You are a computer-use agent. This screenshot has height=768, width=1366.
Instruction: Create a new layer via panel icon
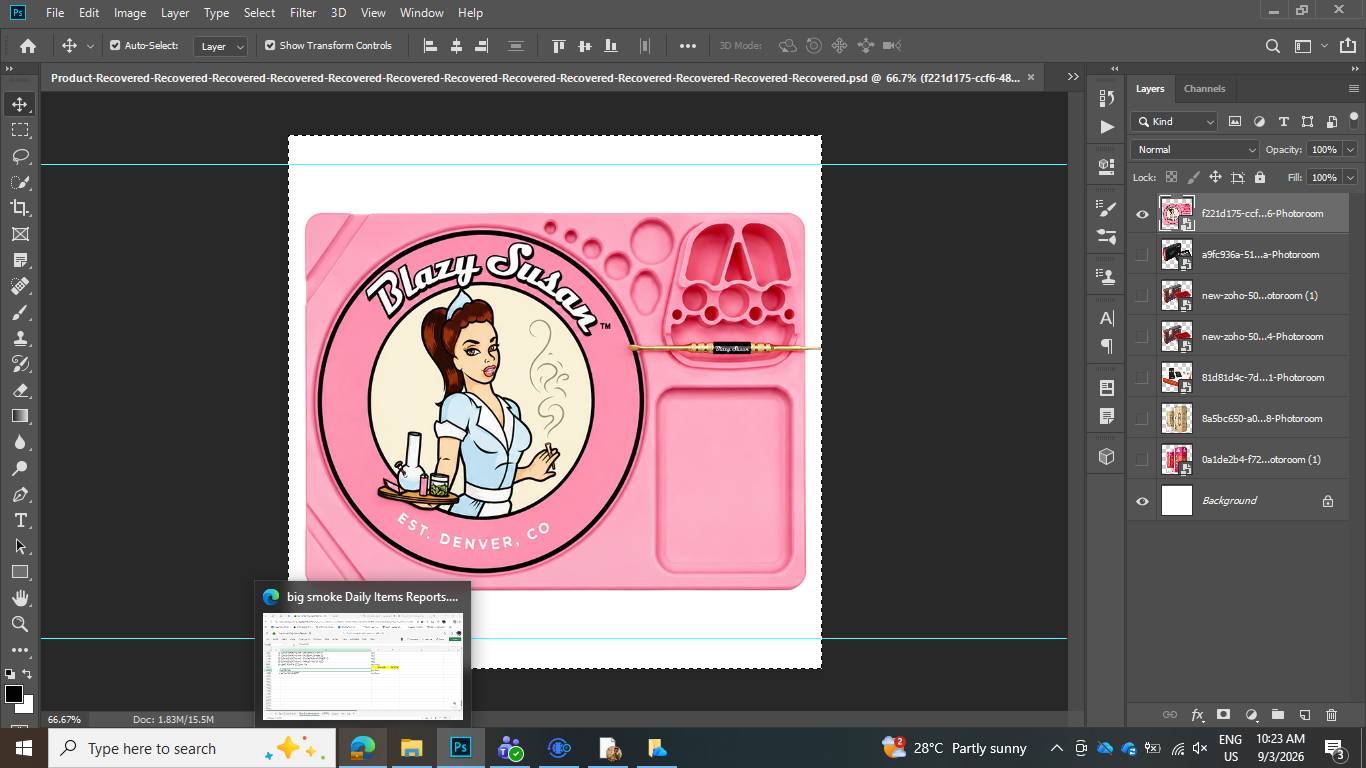(x=1304, y=715)
